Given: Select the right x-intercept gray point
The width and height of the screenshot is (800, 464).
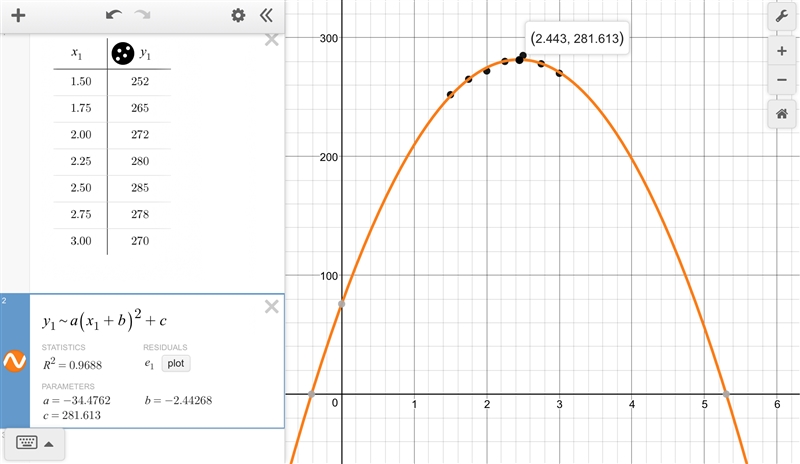Looking at the screenshot, I should coord(726,394).
